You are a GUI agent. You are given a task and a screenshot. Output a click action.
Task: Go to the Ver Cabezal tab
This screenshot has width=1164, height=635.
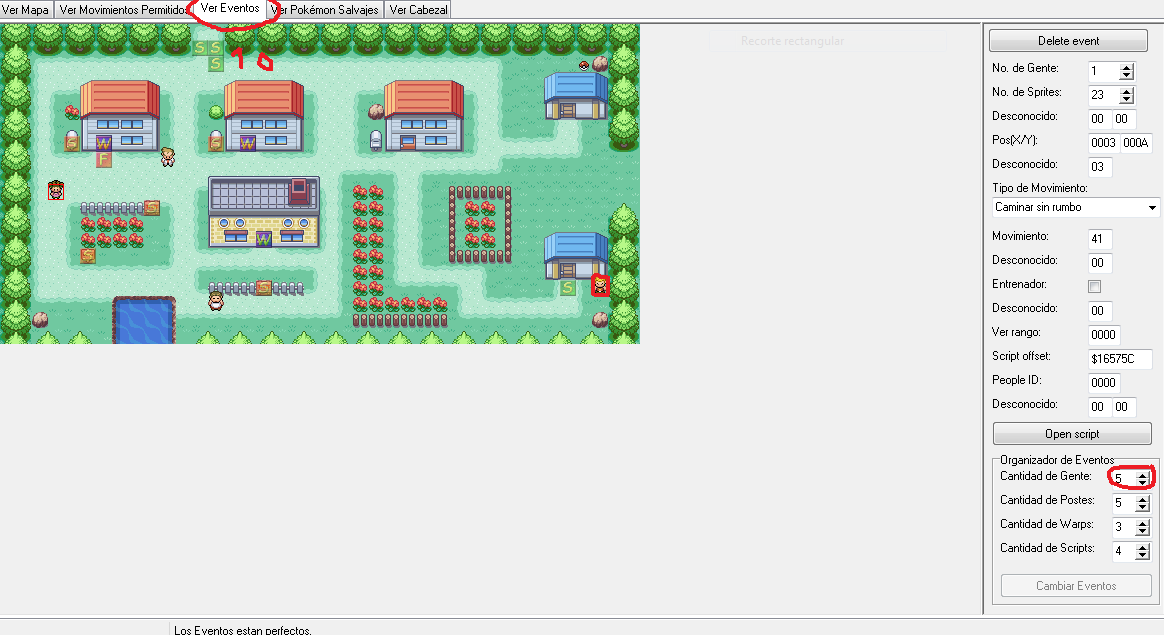coord(418,9)
